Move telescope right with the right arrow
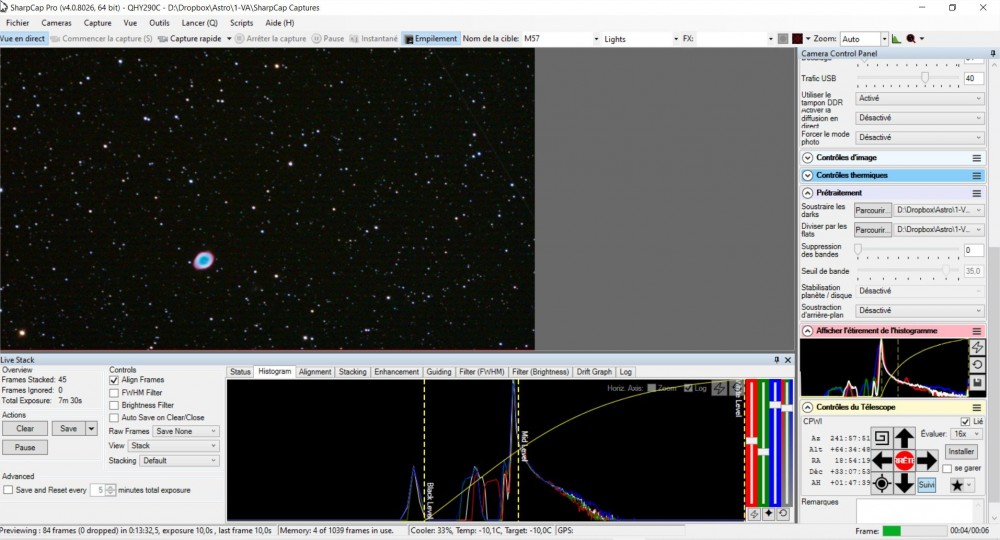This screenshot has width=1000, height=540. 927,460
